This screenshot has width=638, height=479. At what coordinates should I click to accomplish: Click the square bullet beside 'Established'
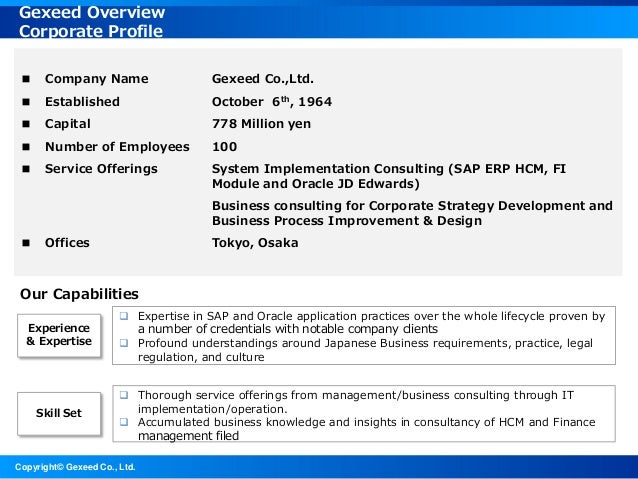tap(26, 102)
